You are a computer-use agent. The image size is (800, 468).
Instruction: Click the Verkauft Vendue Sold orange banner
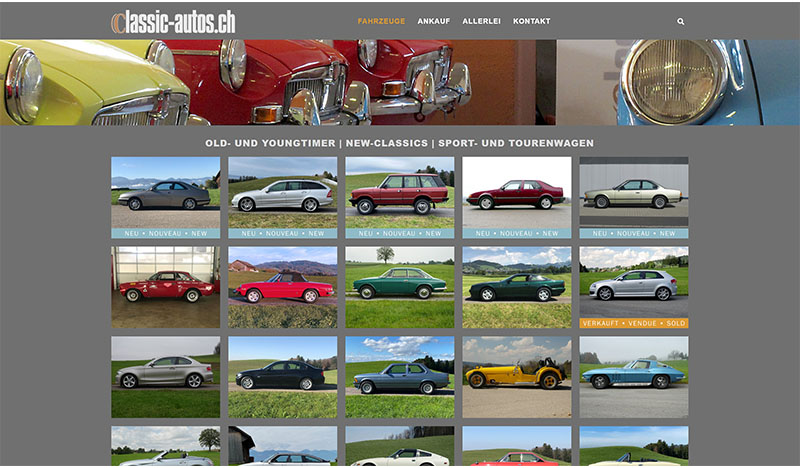tap(634, 323)
